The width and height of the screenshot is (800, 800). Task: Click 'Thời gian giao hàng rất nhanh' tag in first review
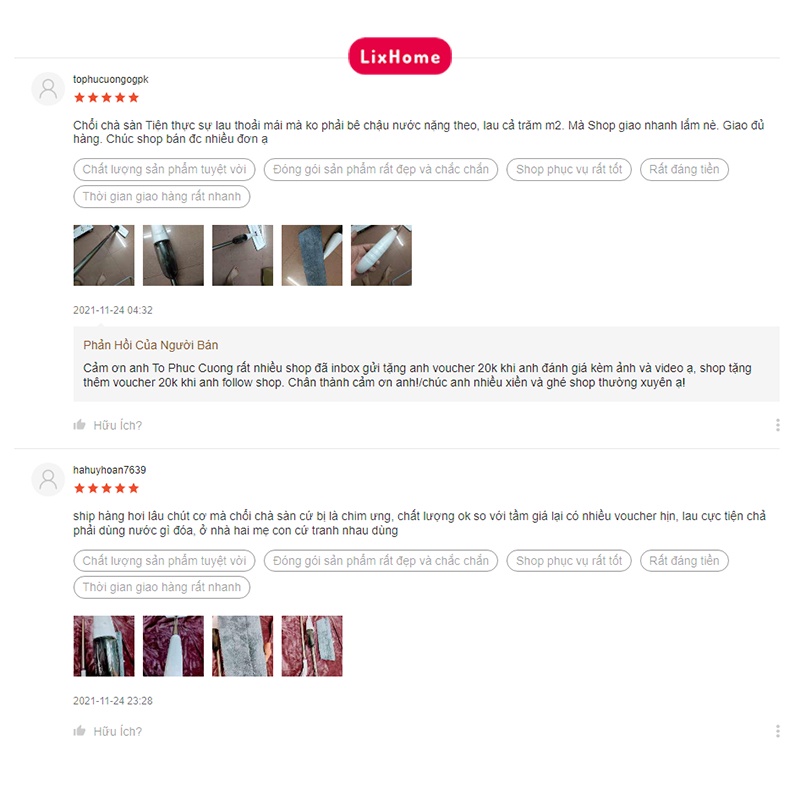[162, 196]
